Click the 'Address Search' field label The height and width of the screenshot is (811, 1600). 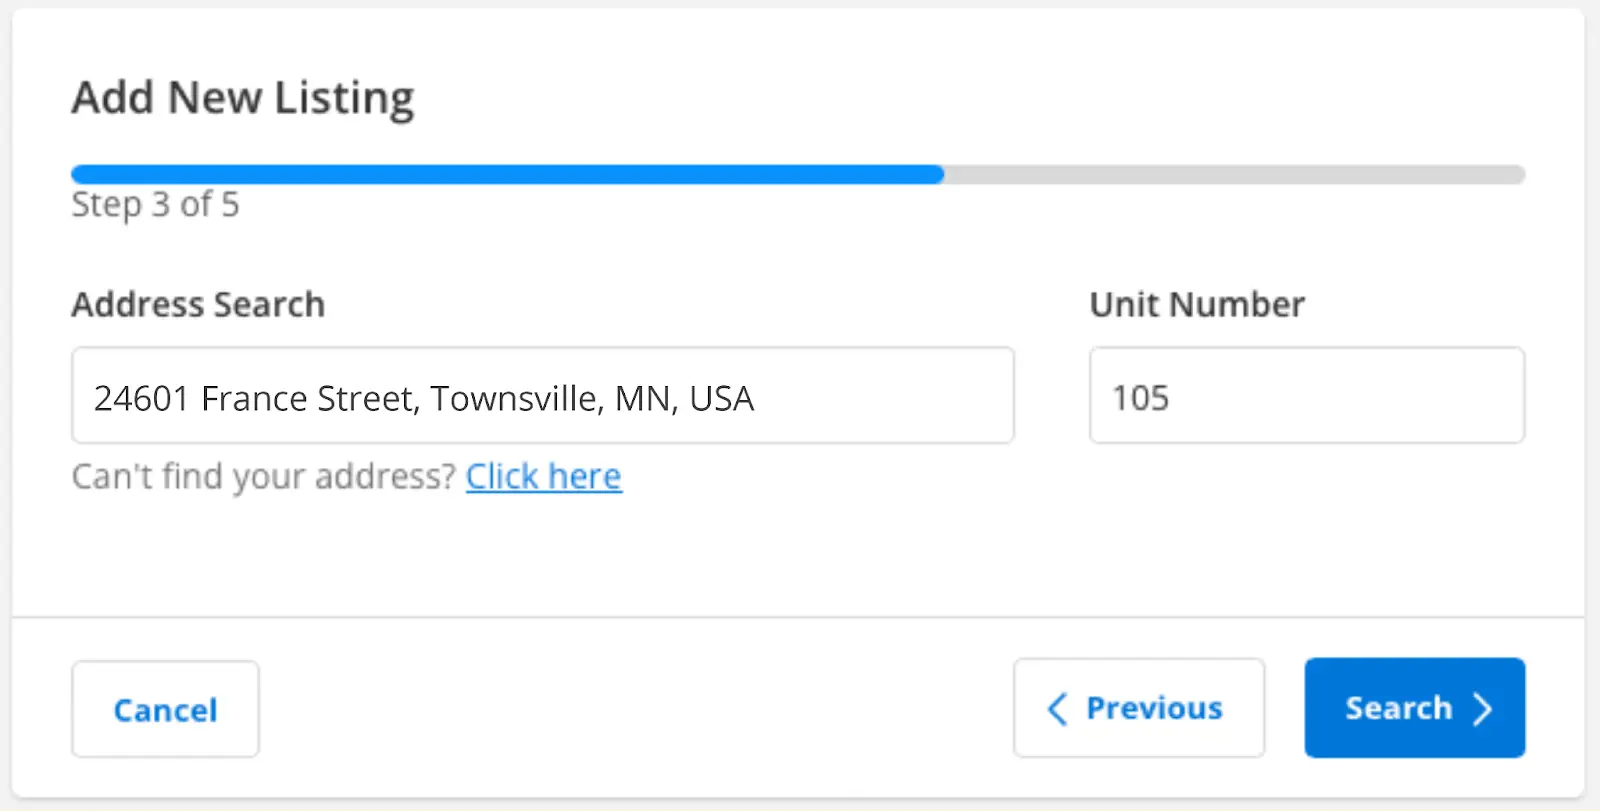(x=198, y=304)
